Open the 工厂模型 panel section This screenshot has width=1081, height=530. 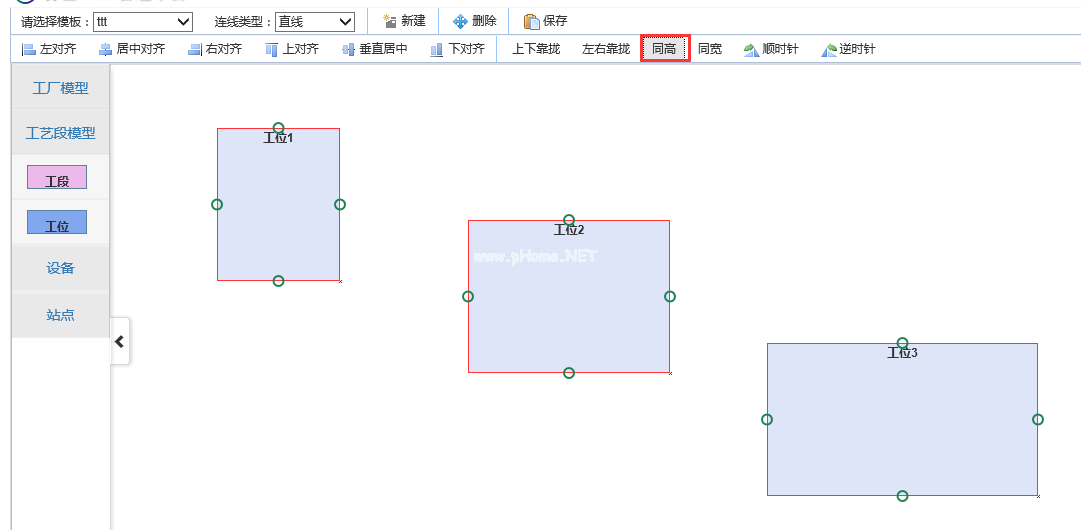click(x=60, y=88)
